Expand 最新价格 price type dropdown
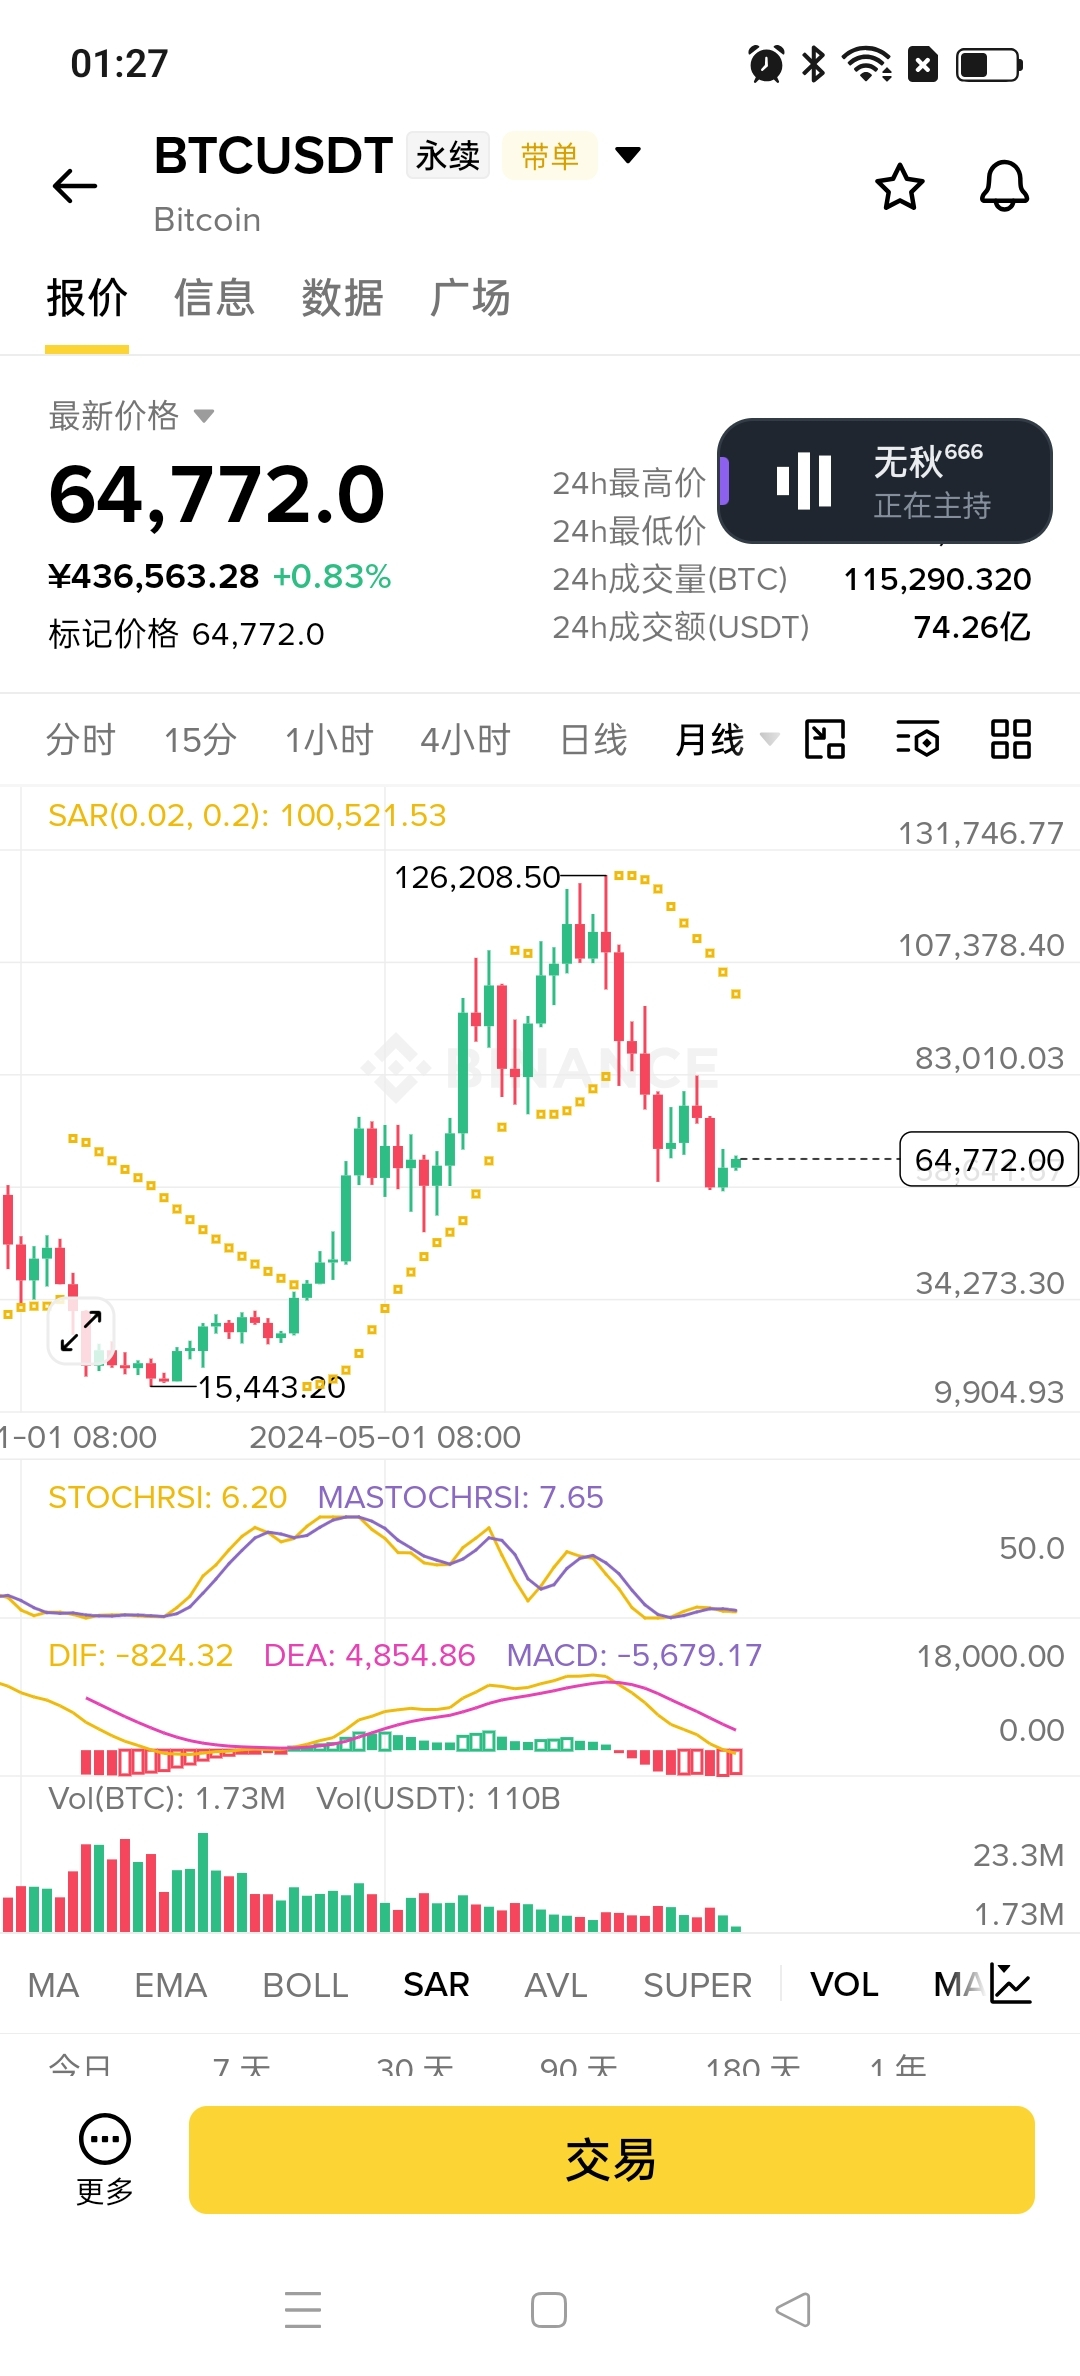1080x2376 pixels. click(x=204, y=416)
